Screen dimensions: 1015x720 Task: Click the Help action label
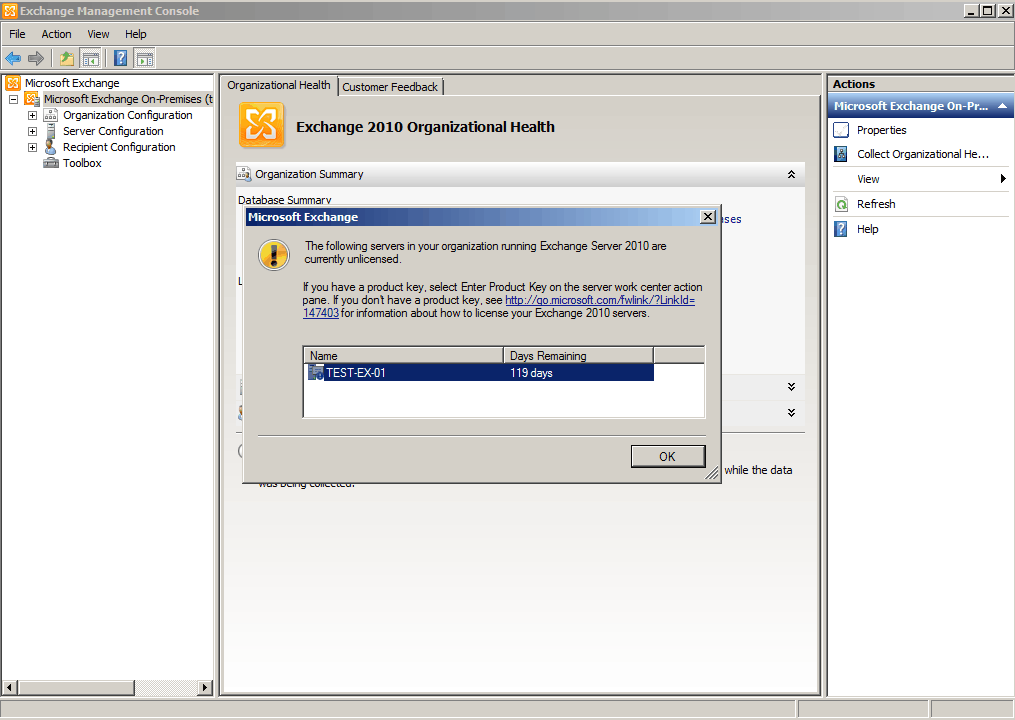[x=867, y=229]
